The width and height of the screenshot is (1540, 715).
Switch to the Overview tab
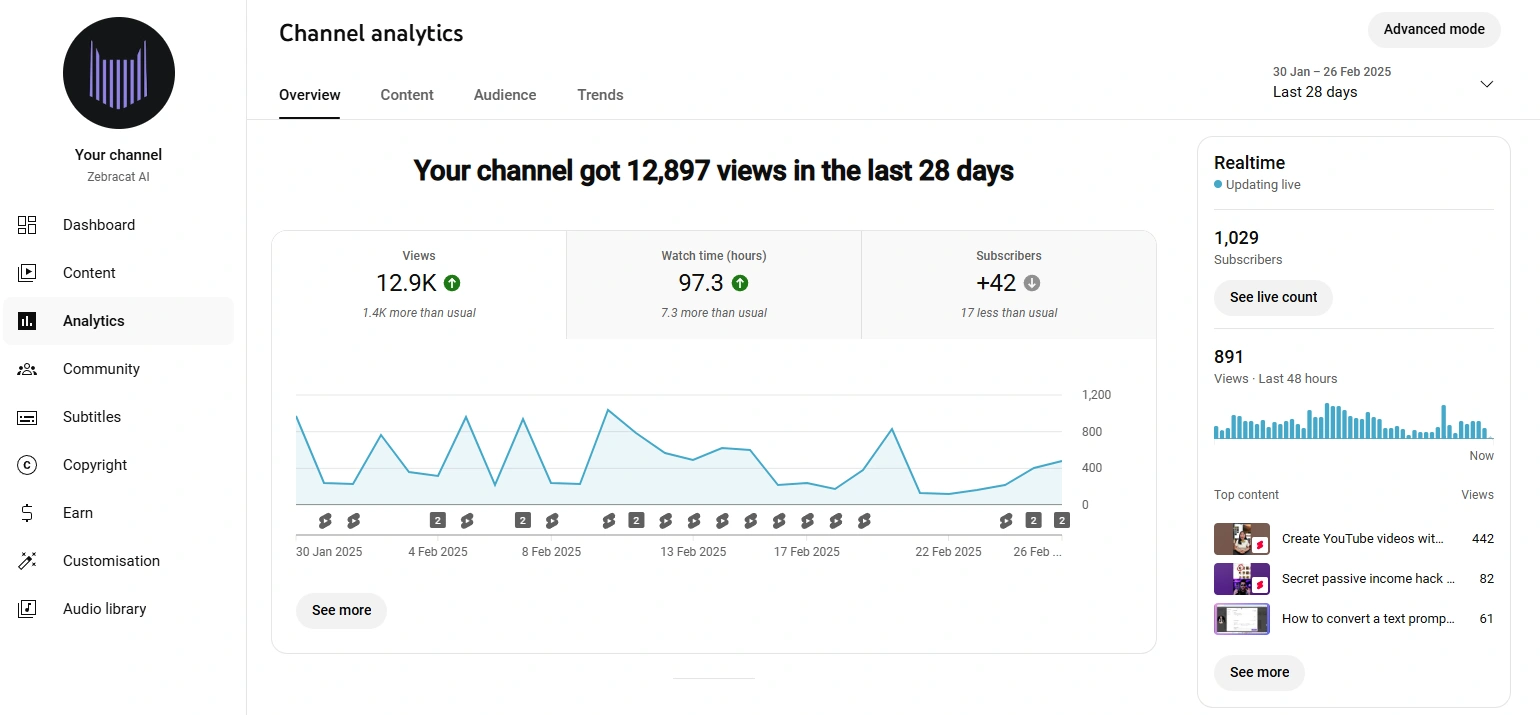pyautogui.click(x=310, y=95)
